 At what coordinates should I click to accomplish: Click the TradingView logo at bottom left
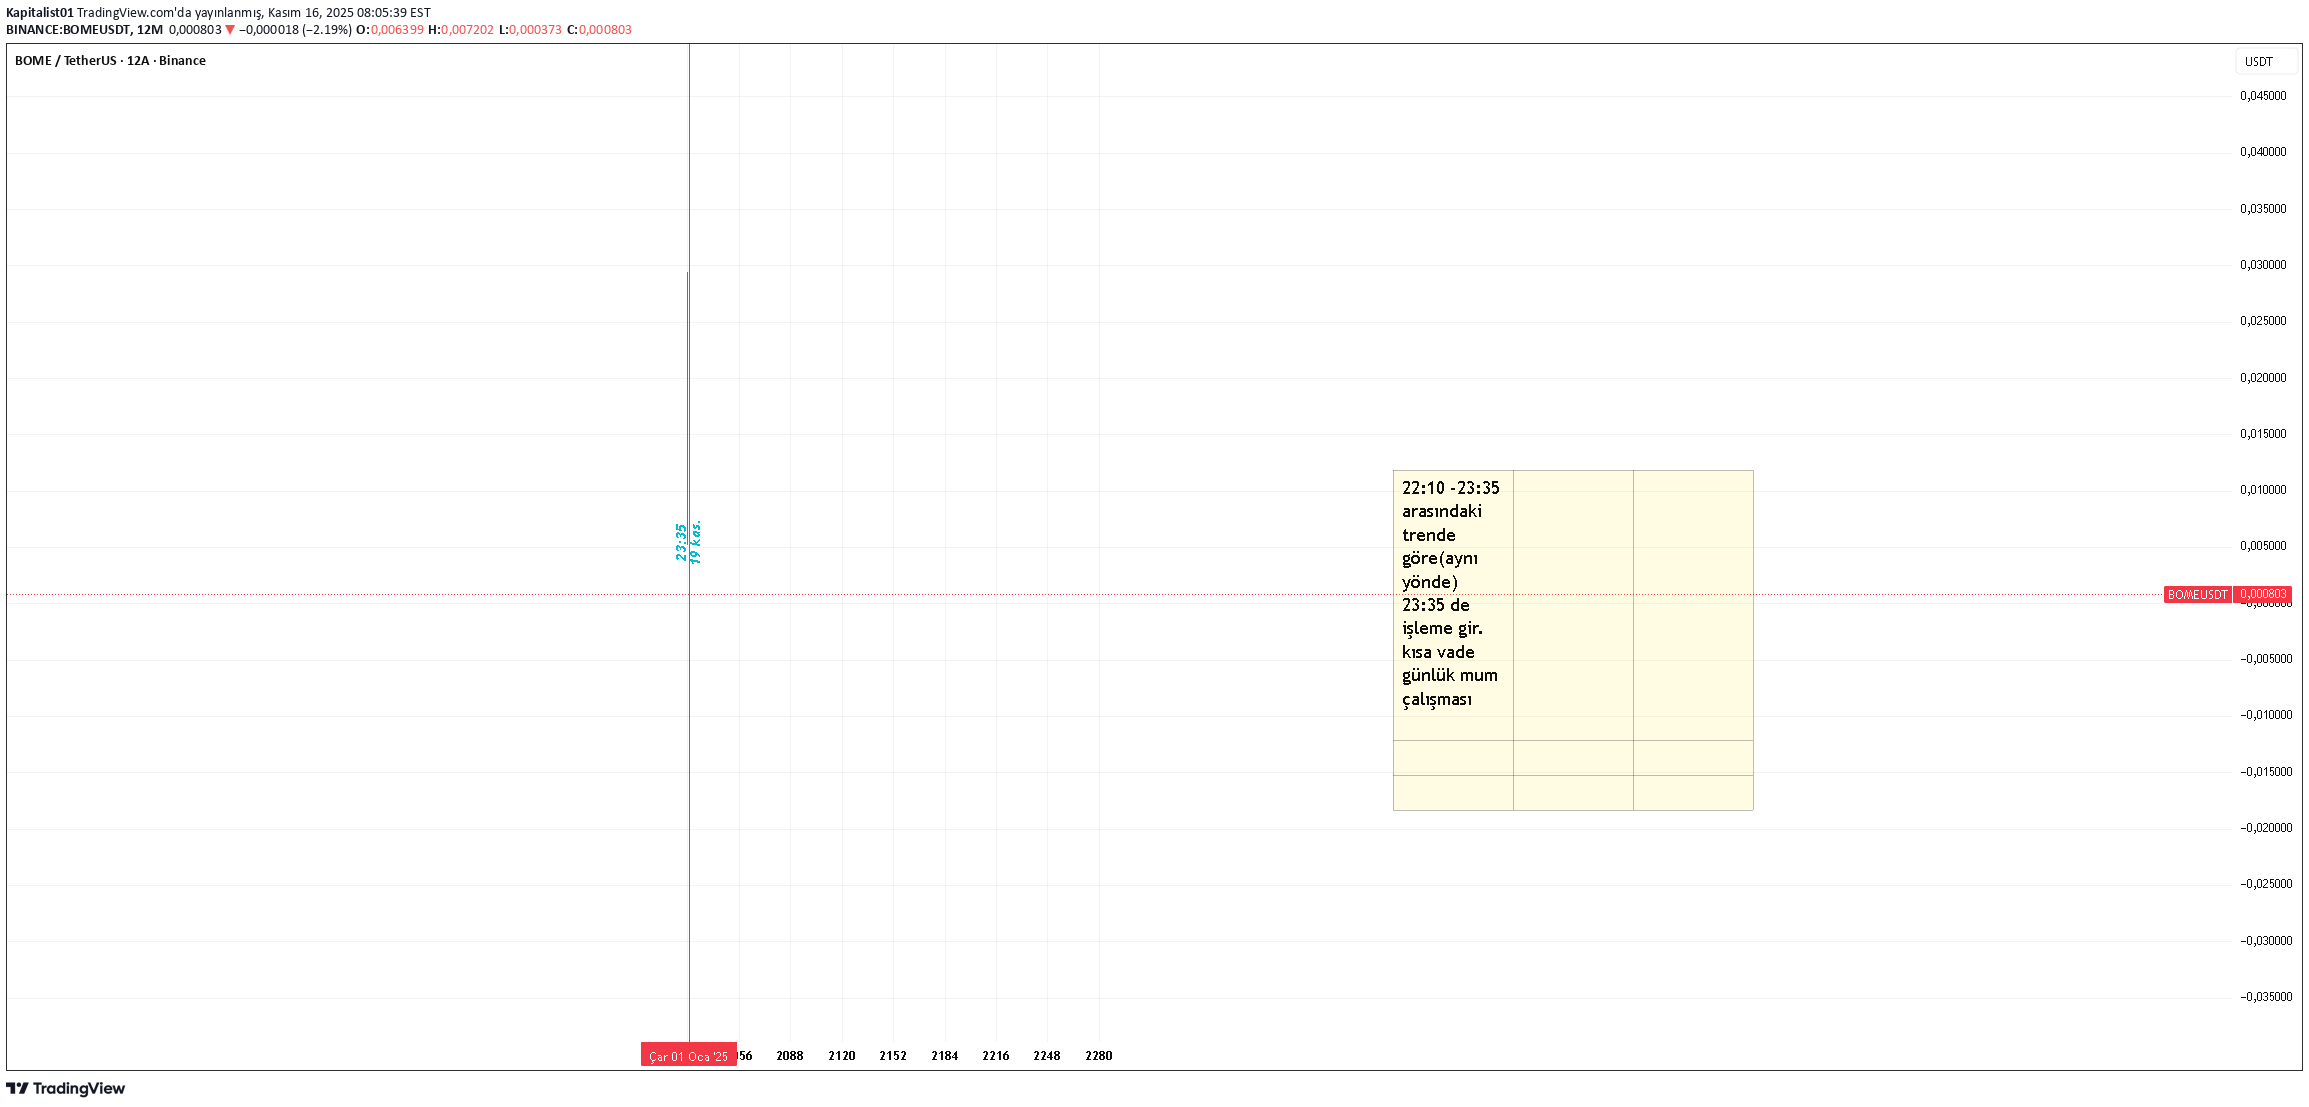pyautogui.click(x=66, y=1088)
